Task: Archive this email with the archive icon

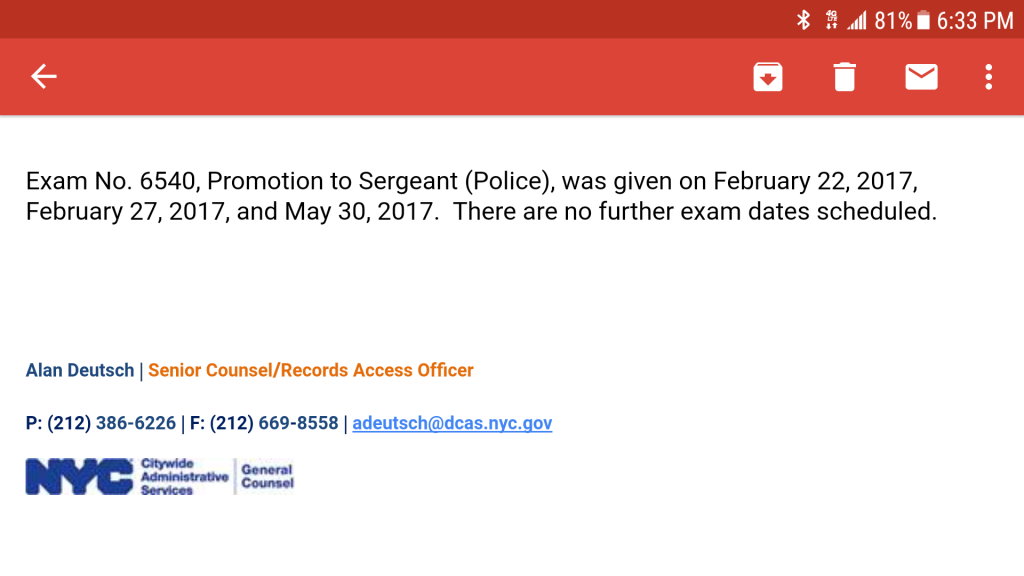Action: (x=768, y=77)
